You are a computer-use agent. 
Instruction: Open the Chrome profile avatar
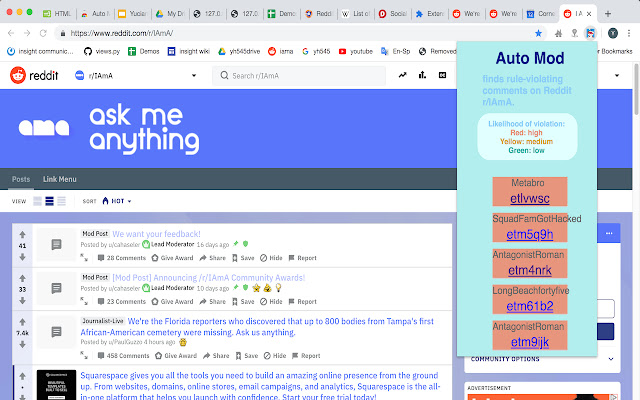click(x=613, y=33)
